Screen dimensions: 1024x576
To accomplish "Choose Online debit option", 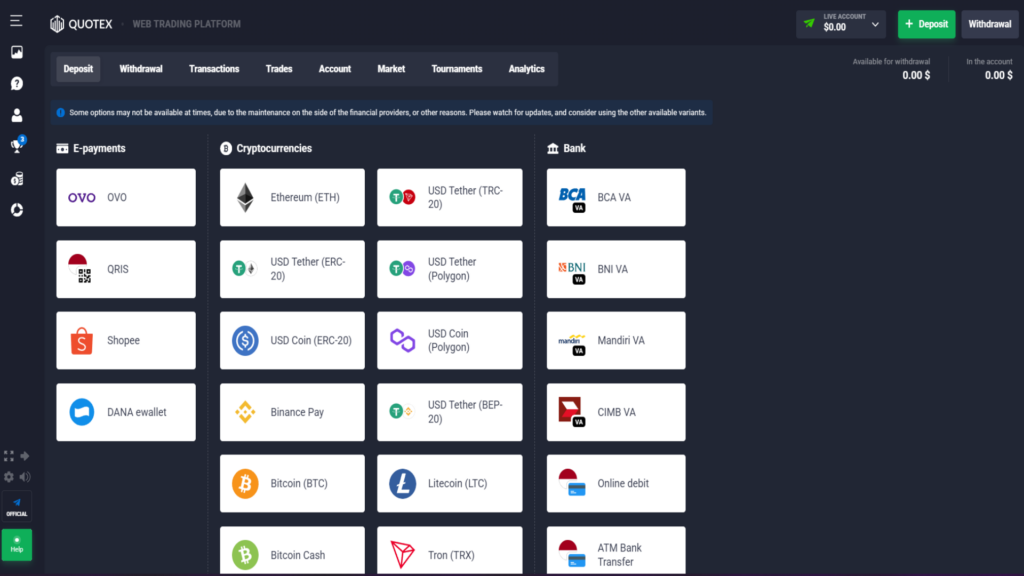I will point(616,483).
